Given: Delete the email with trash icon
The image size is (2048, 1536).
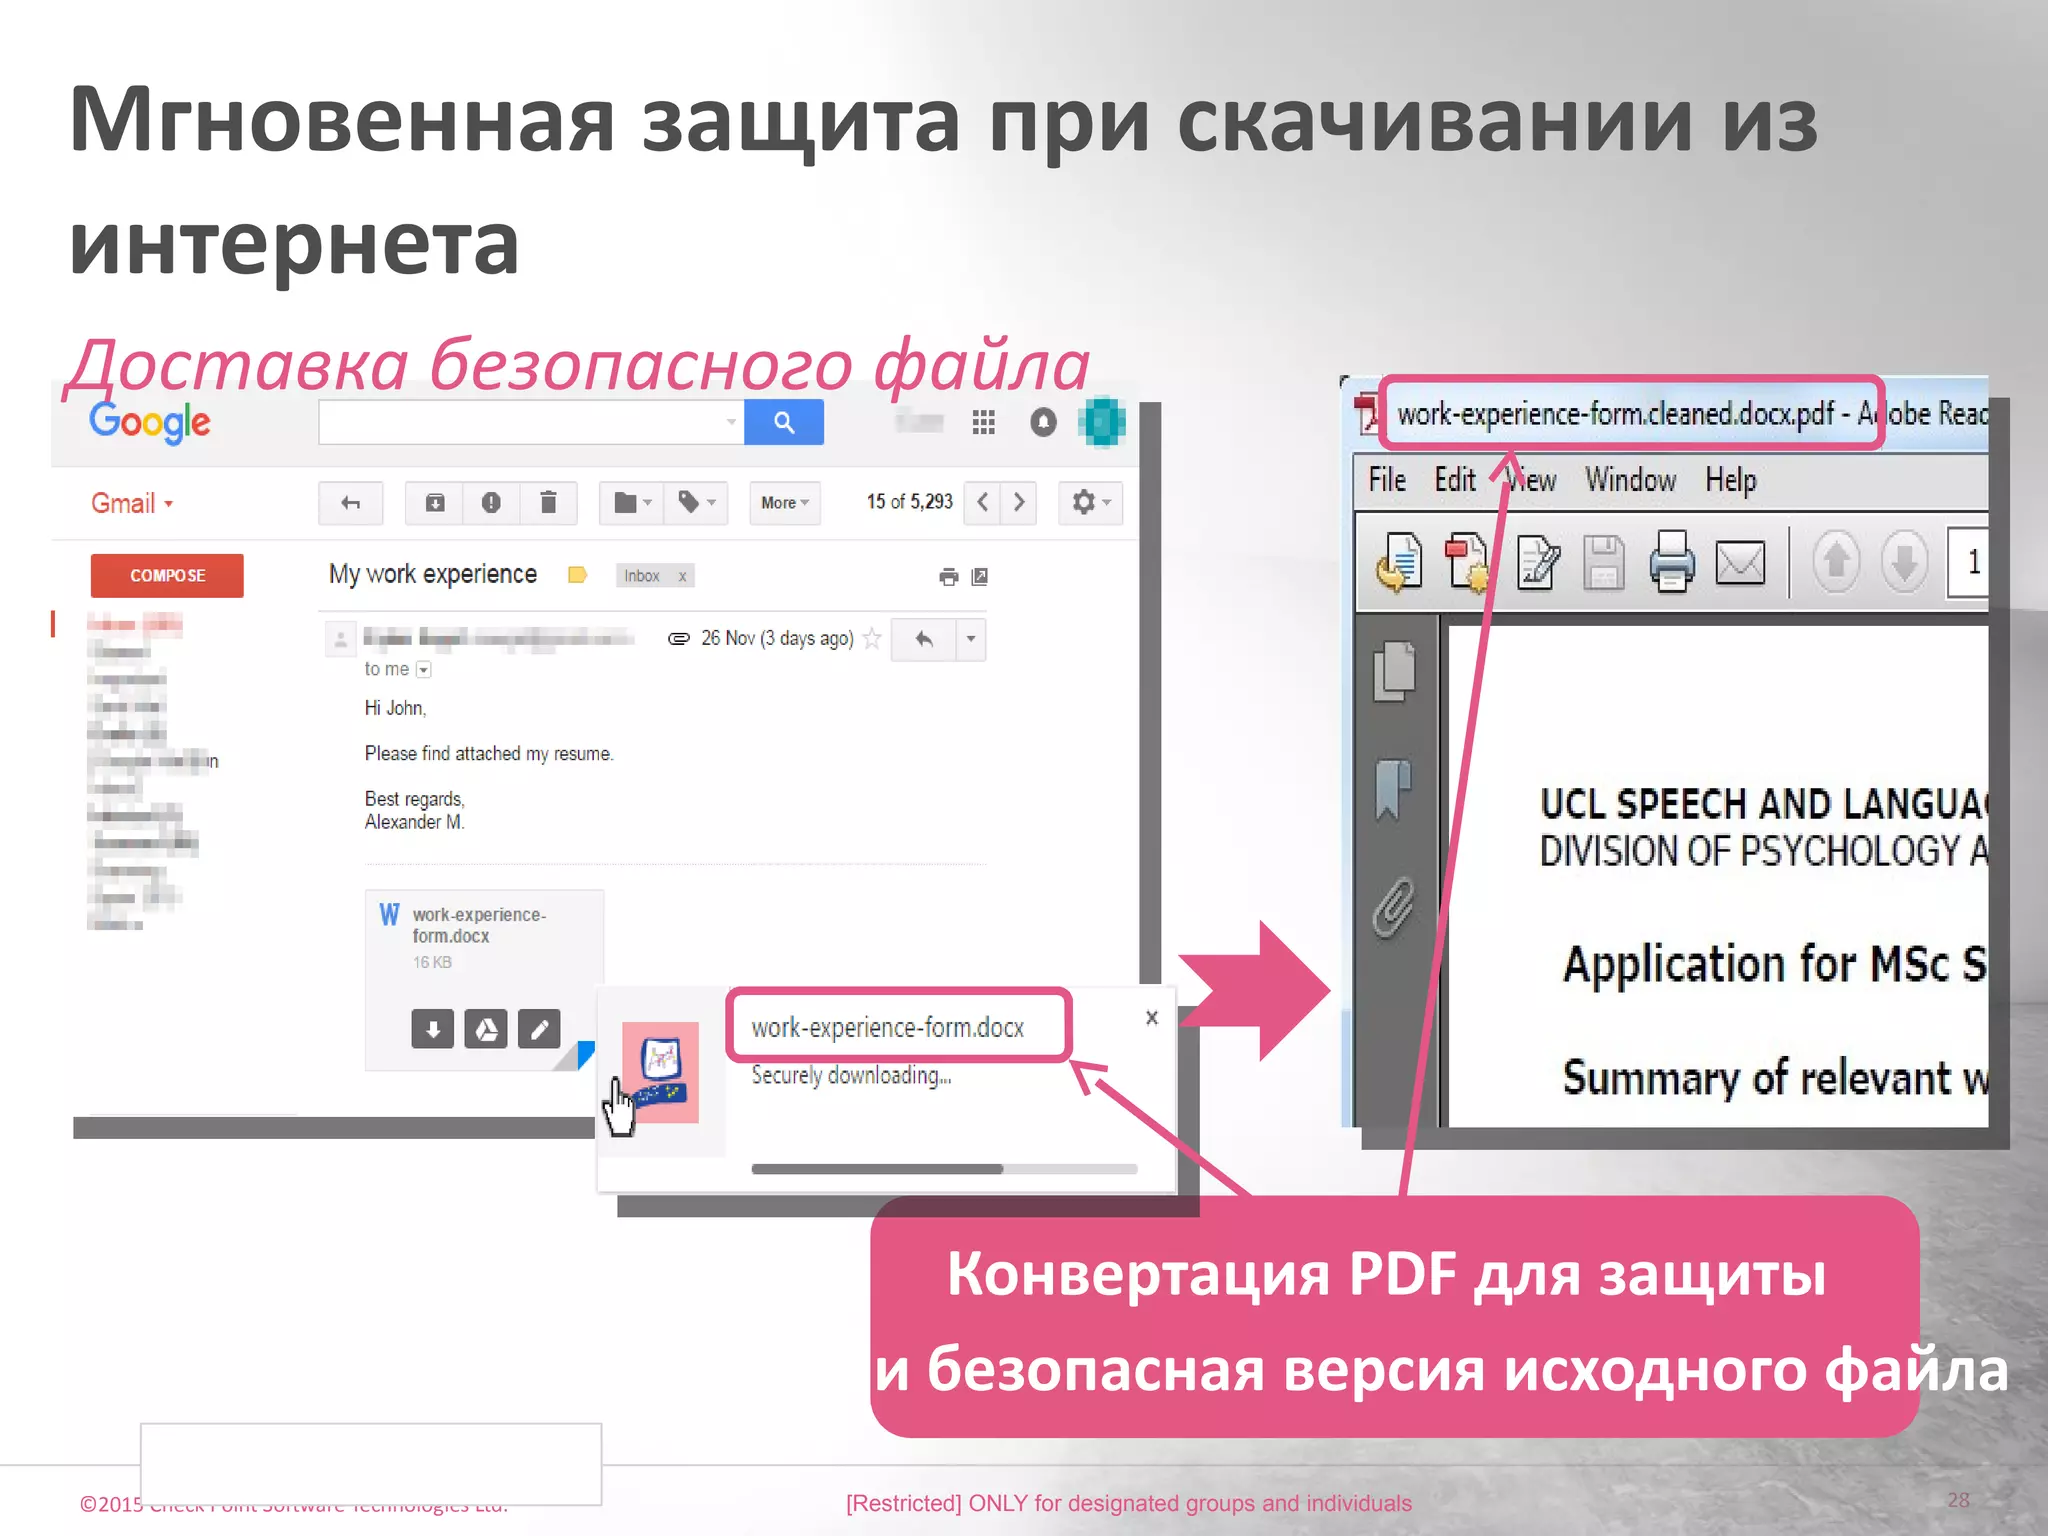Looking at the screenshot, I should 548,502.
